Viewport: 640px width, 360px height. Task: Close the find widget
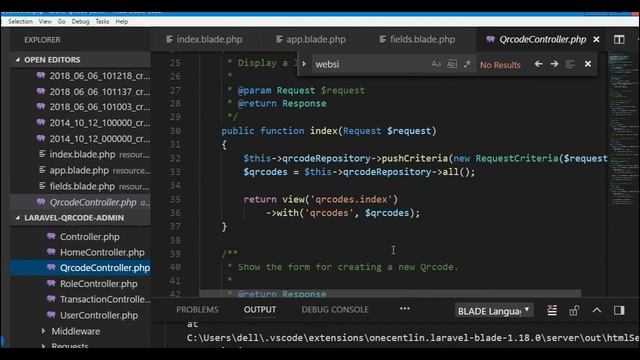[x=588, y=64]
